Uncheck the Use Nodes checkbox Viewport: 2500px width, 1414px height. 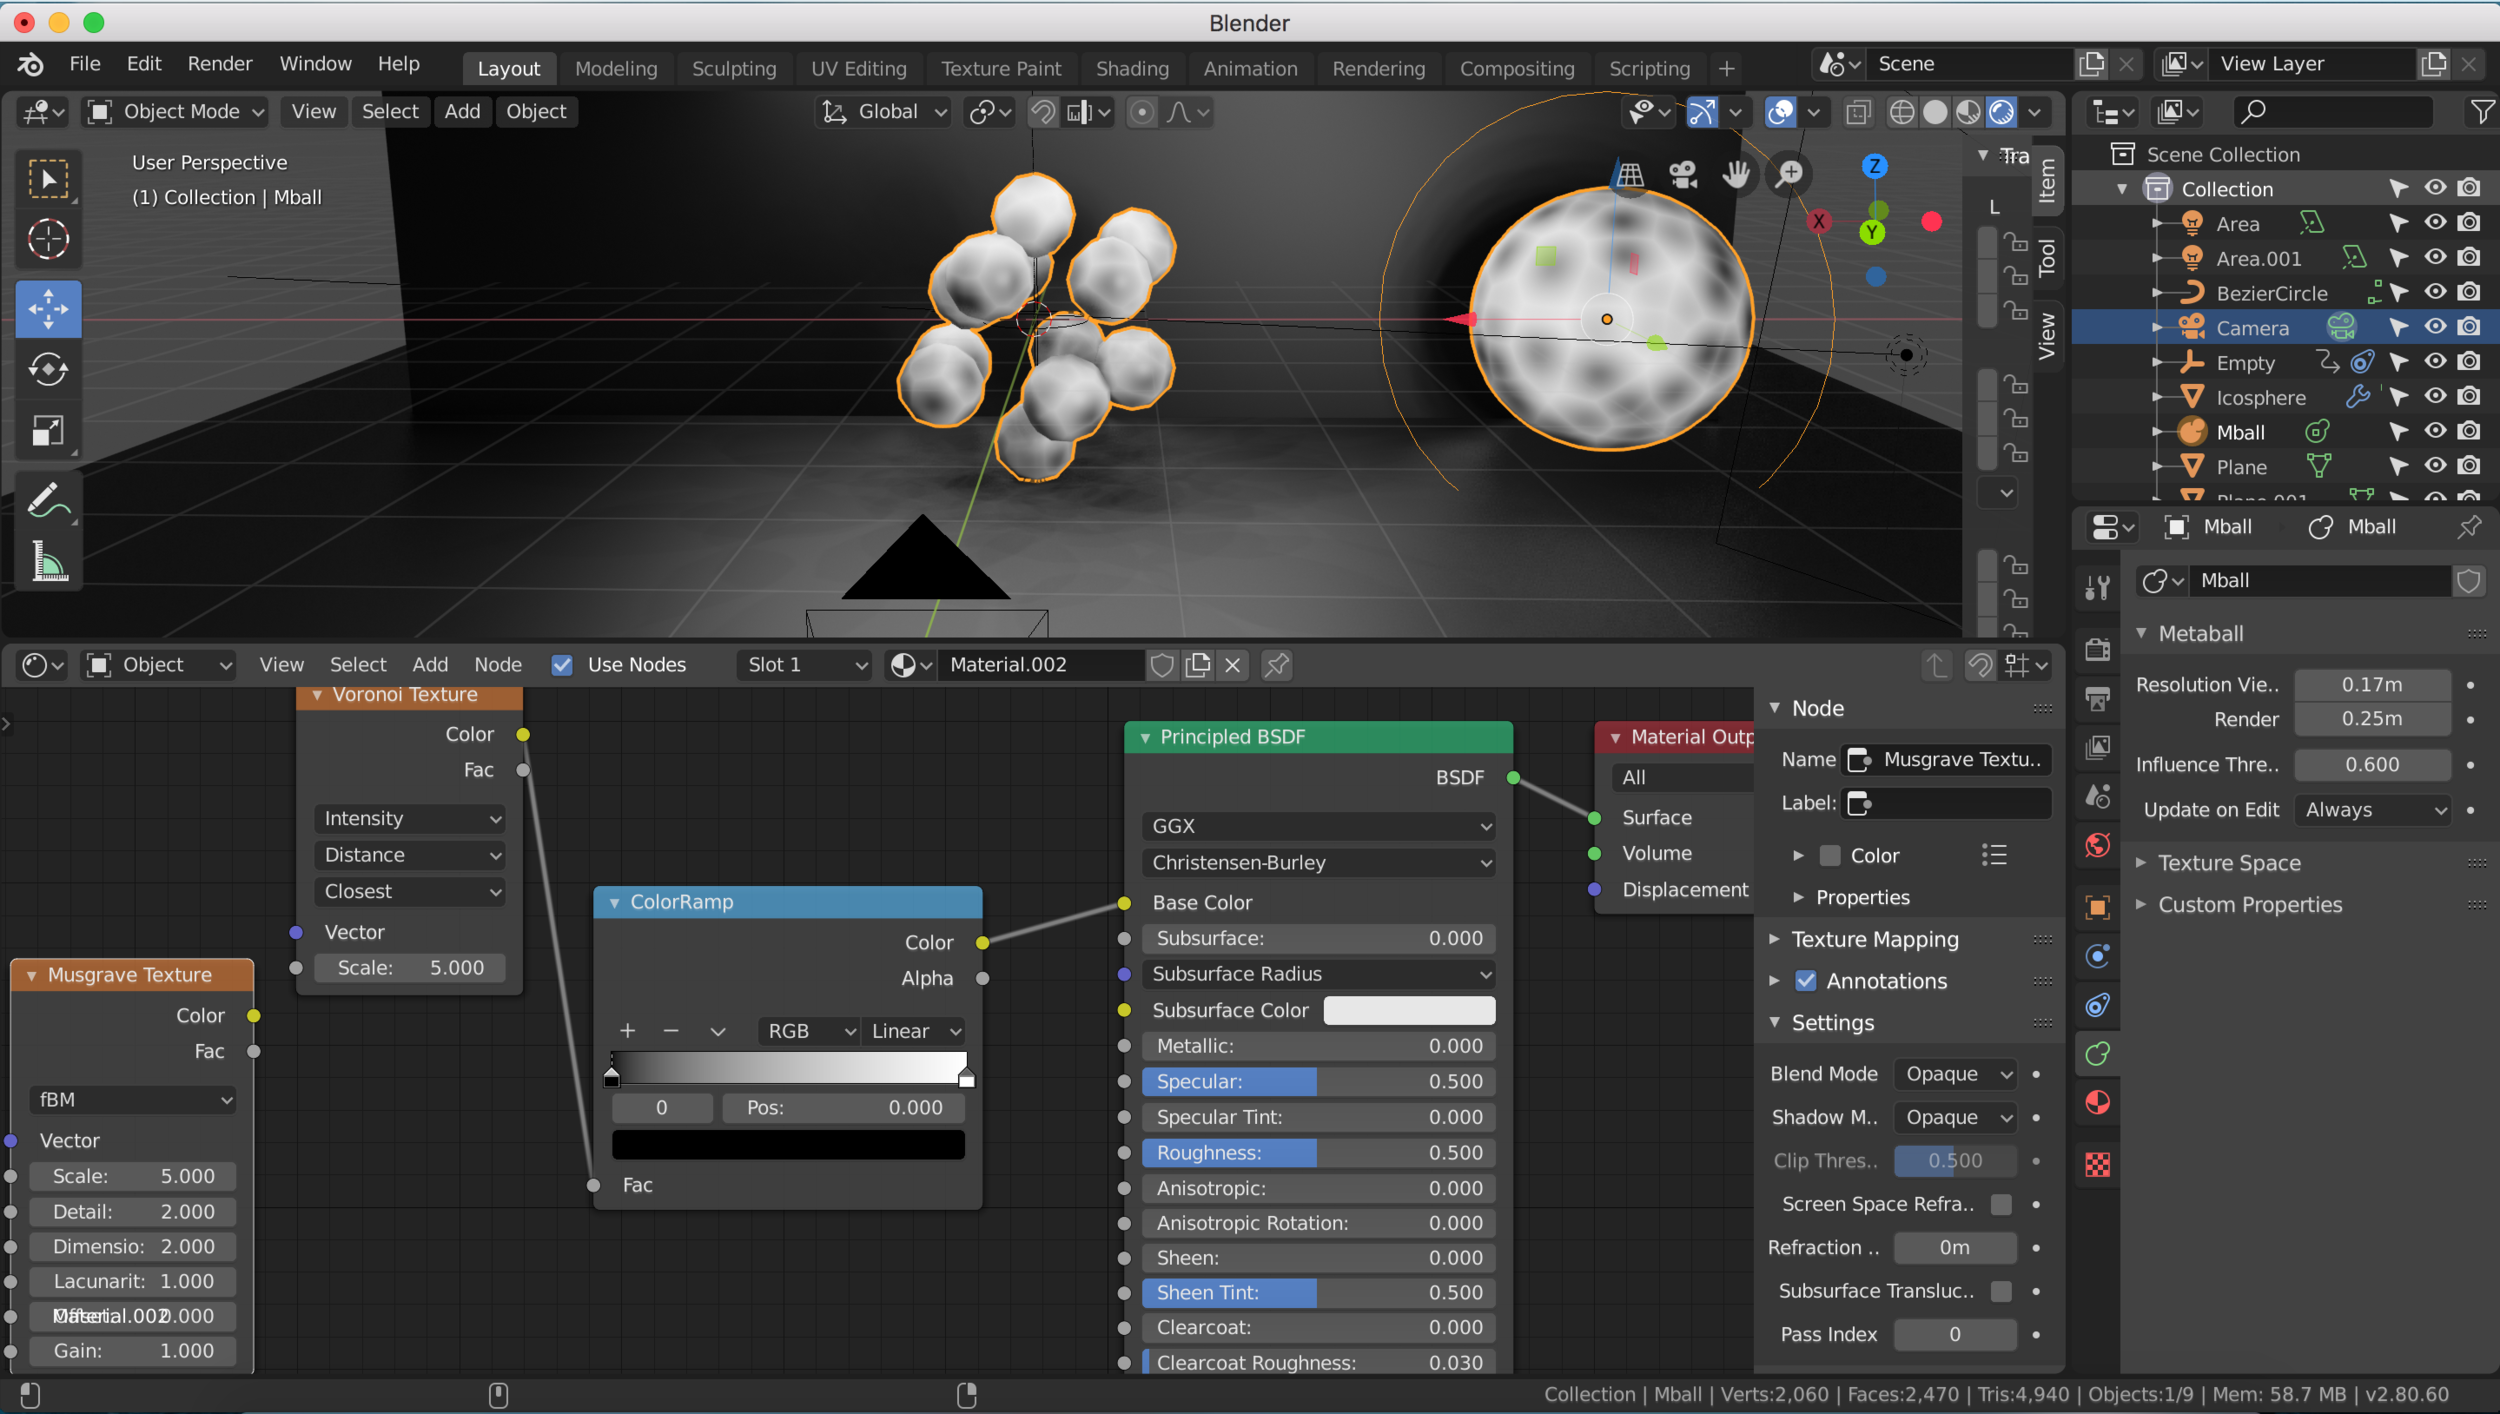coord(562,665)
